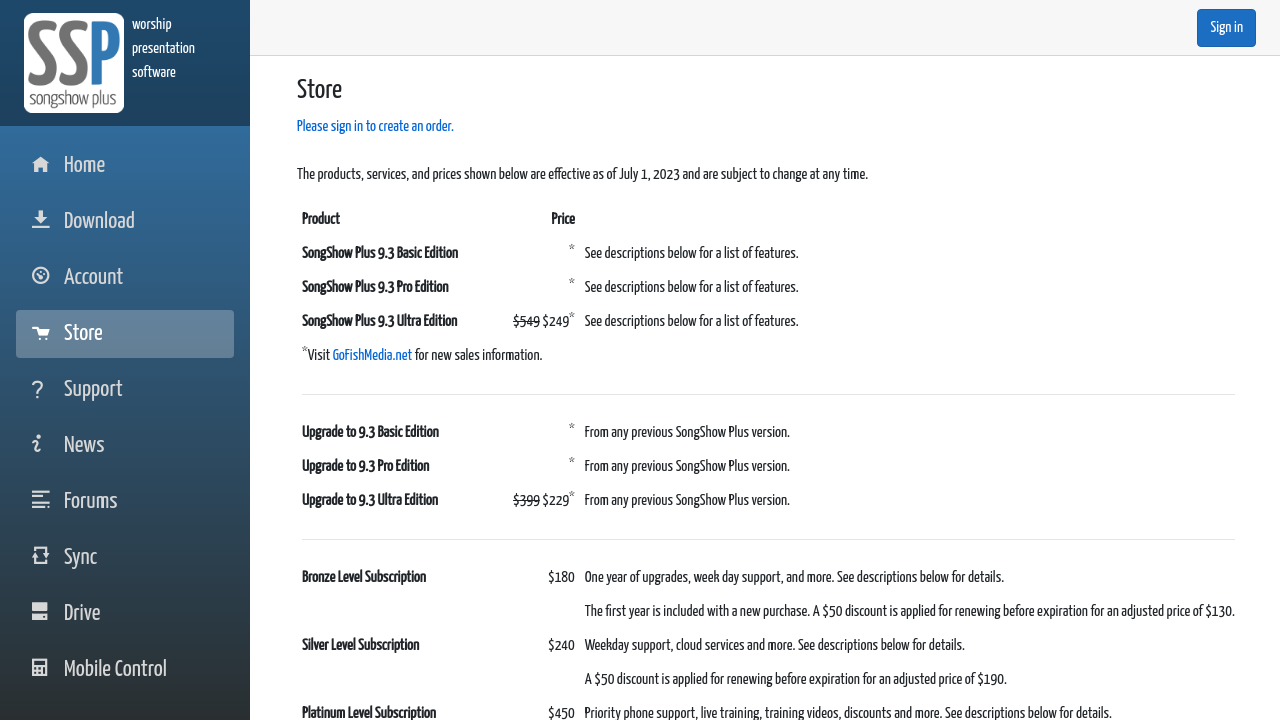Click the Home house icon

tap(40, 165)
